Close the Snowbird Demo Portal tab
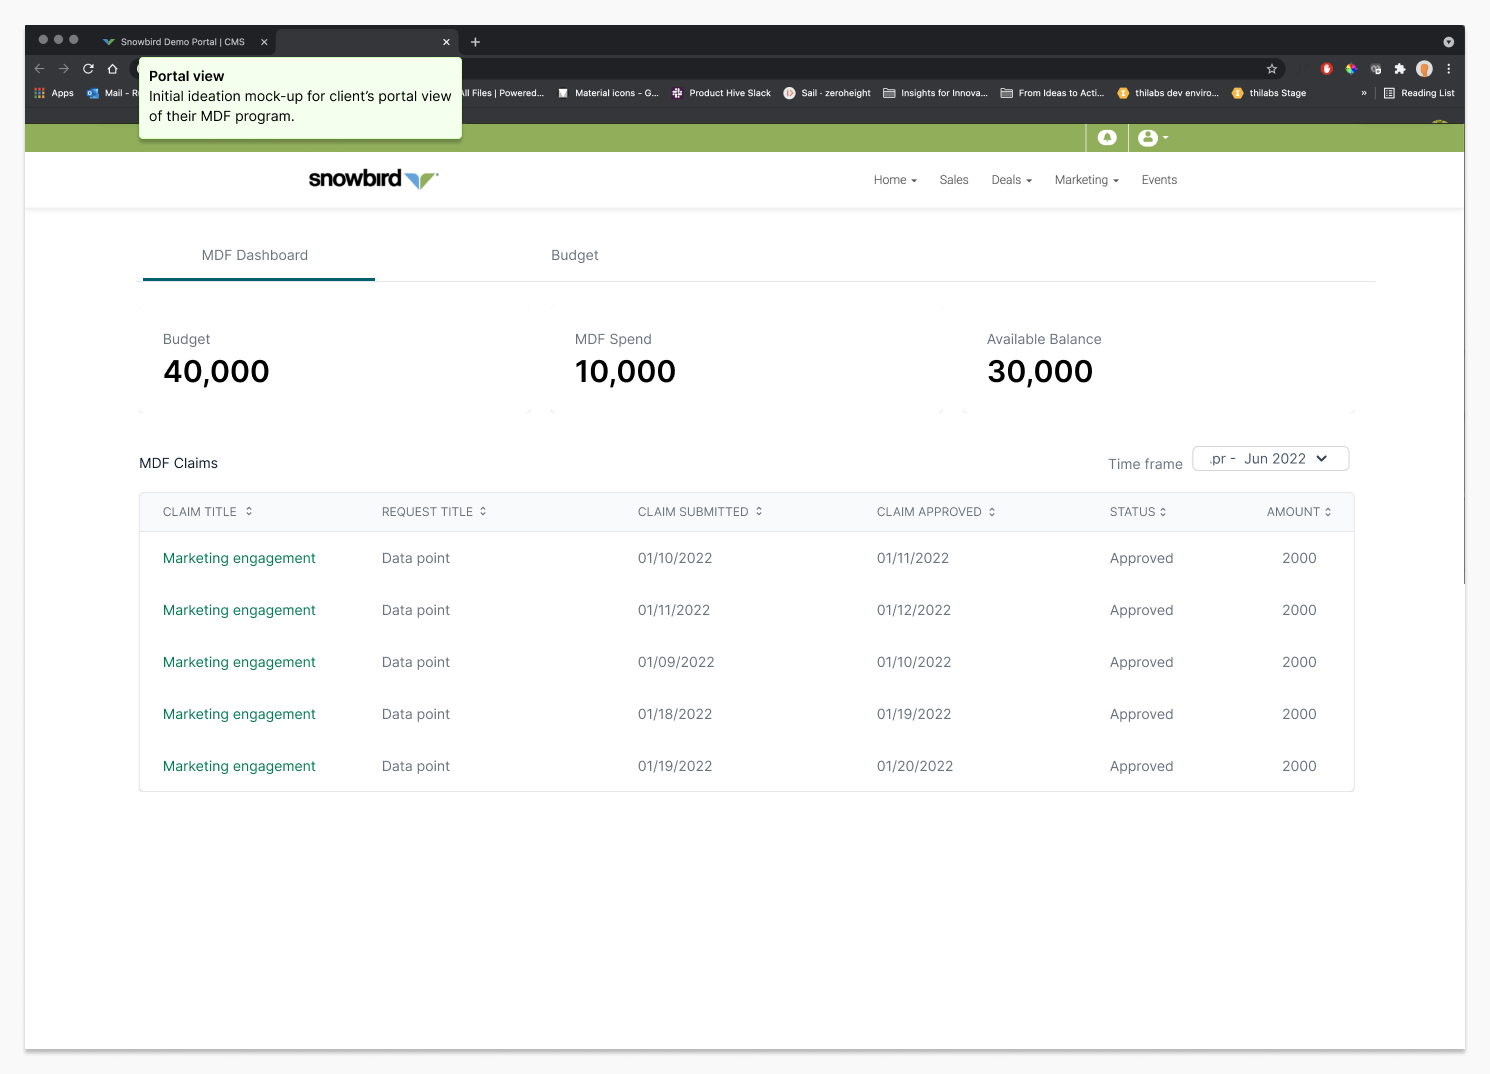The height and width of the screenshot is (1074, 1490). 264,42
